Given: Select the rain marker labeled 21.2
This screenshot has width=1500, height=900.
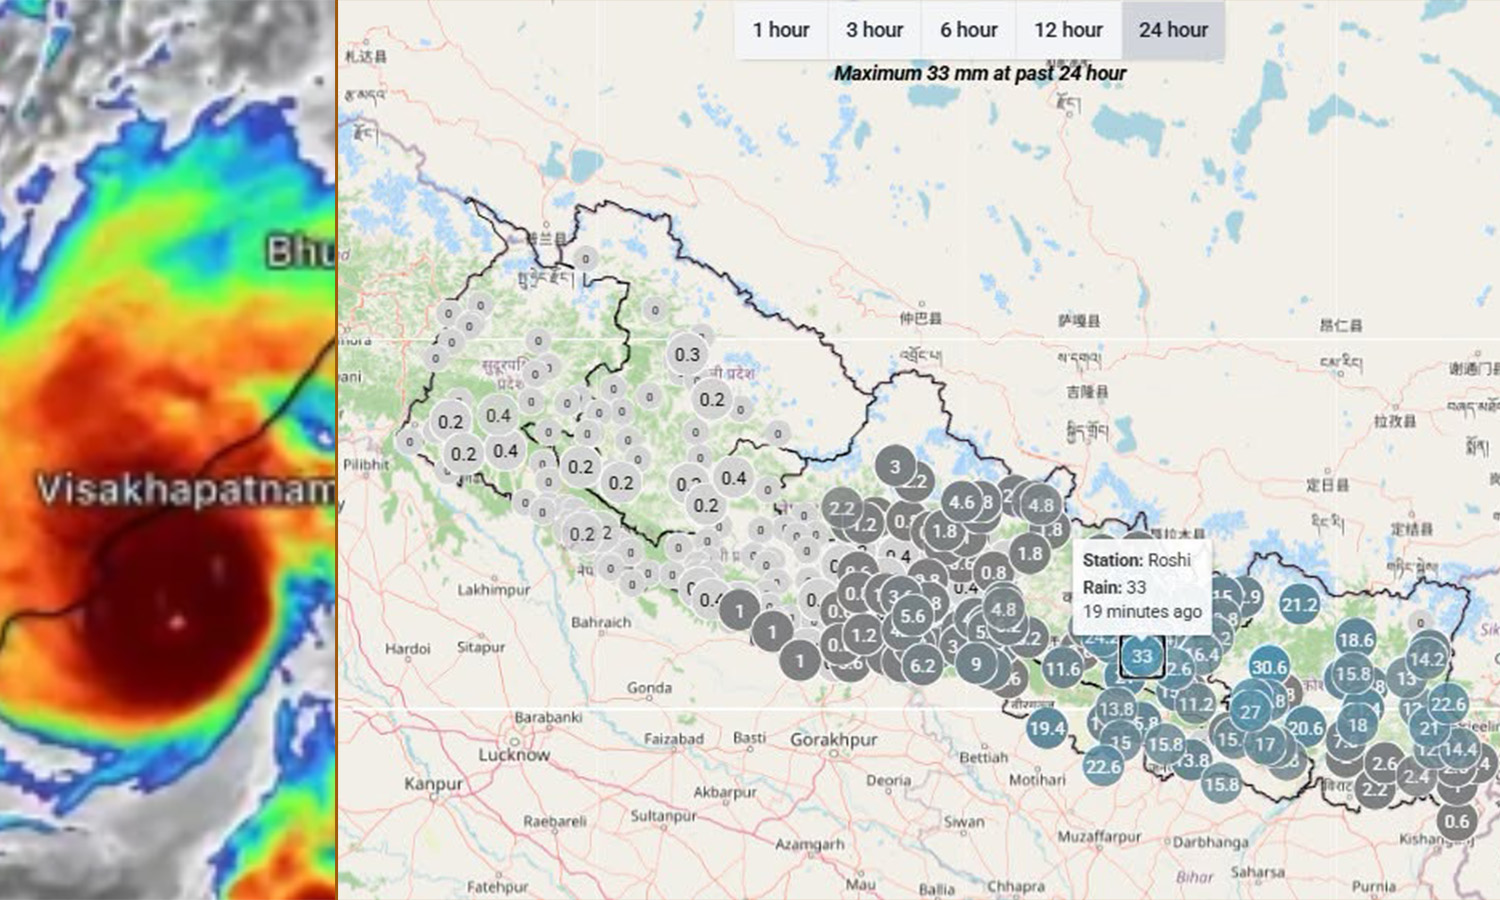Looking at the screenshot, I should tap(1299, 604).
